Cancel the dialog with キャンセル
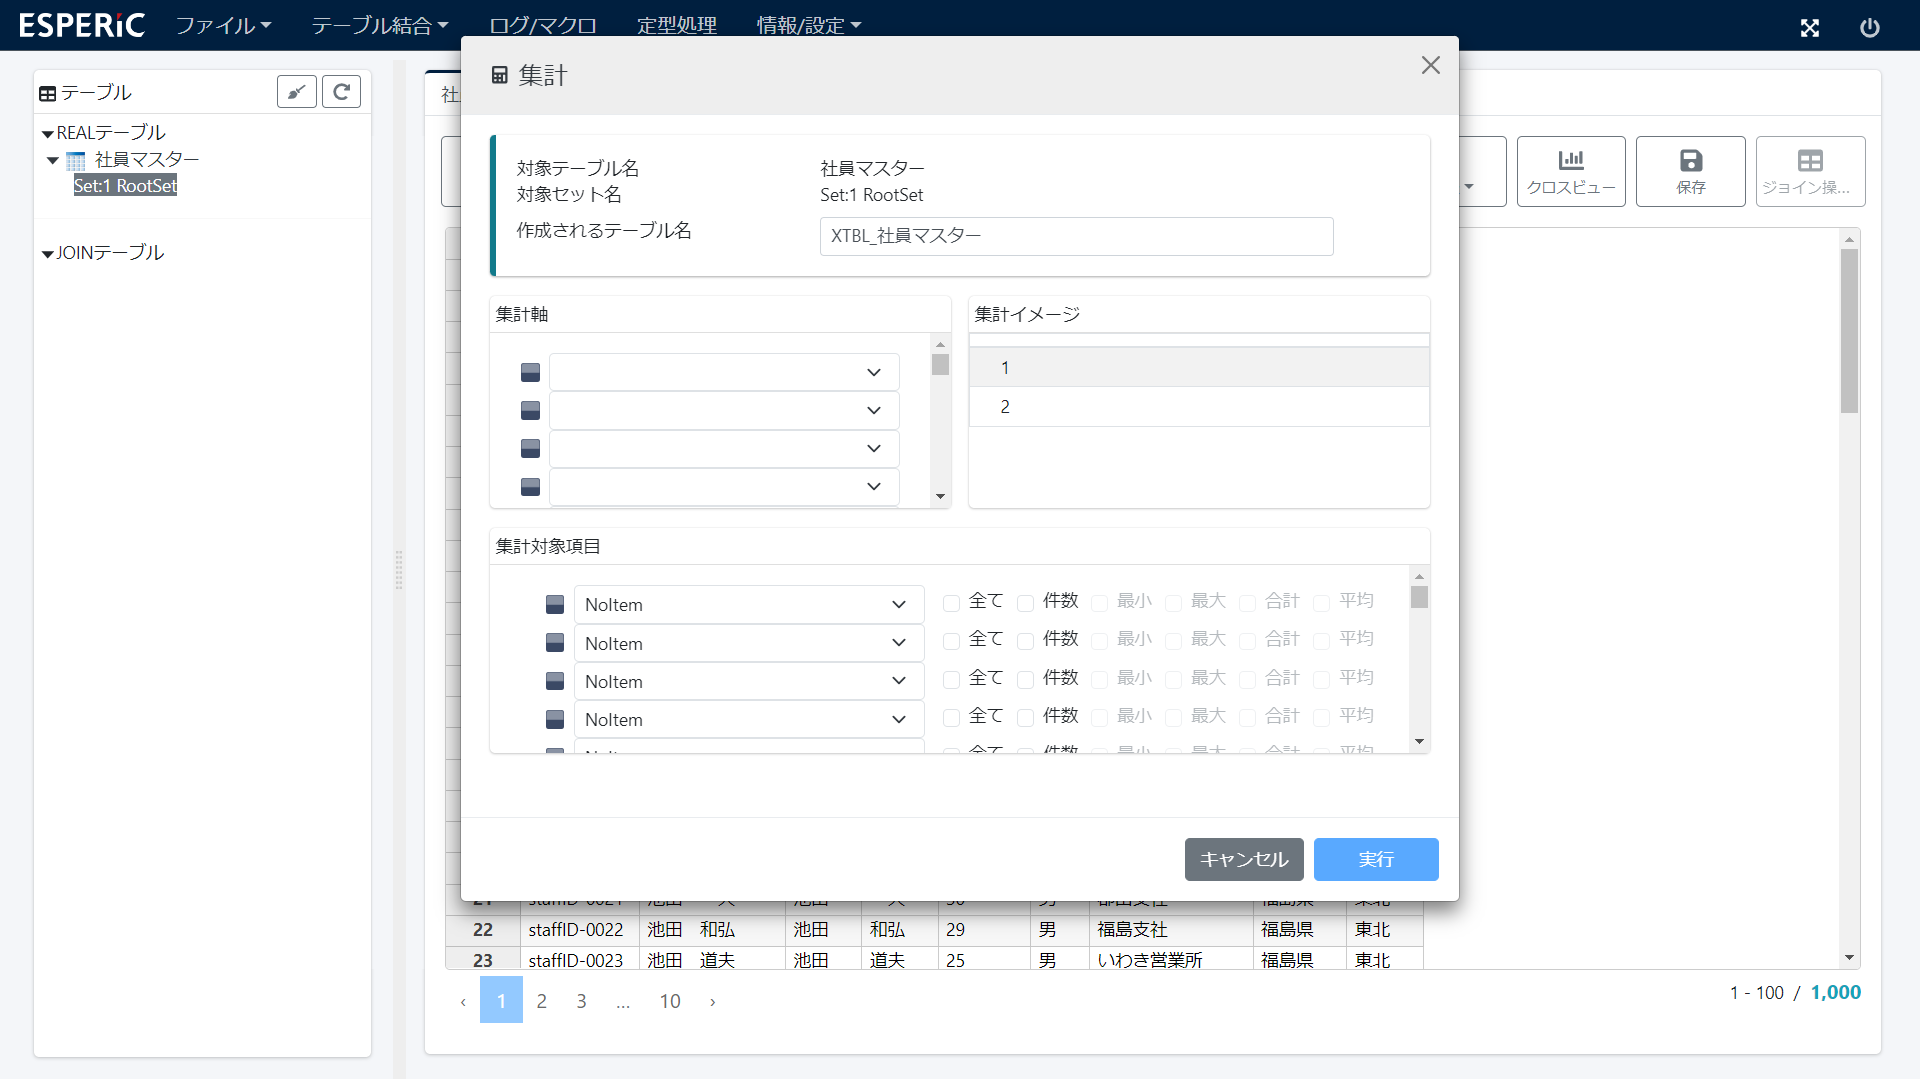Image resolution: width=1920 pixels, height=1080 pixels. coord(1243,859)
